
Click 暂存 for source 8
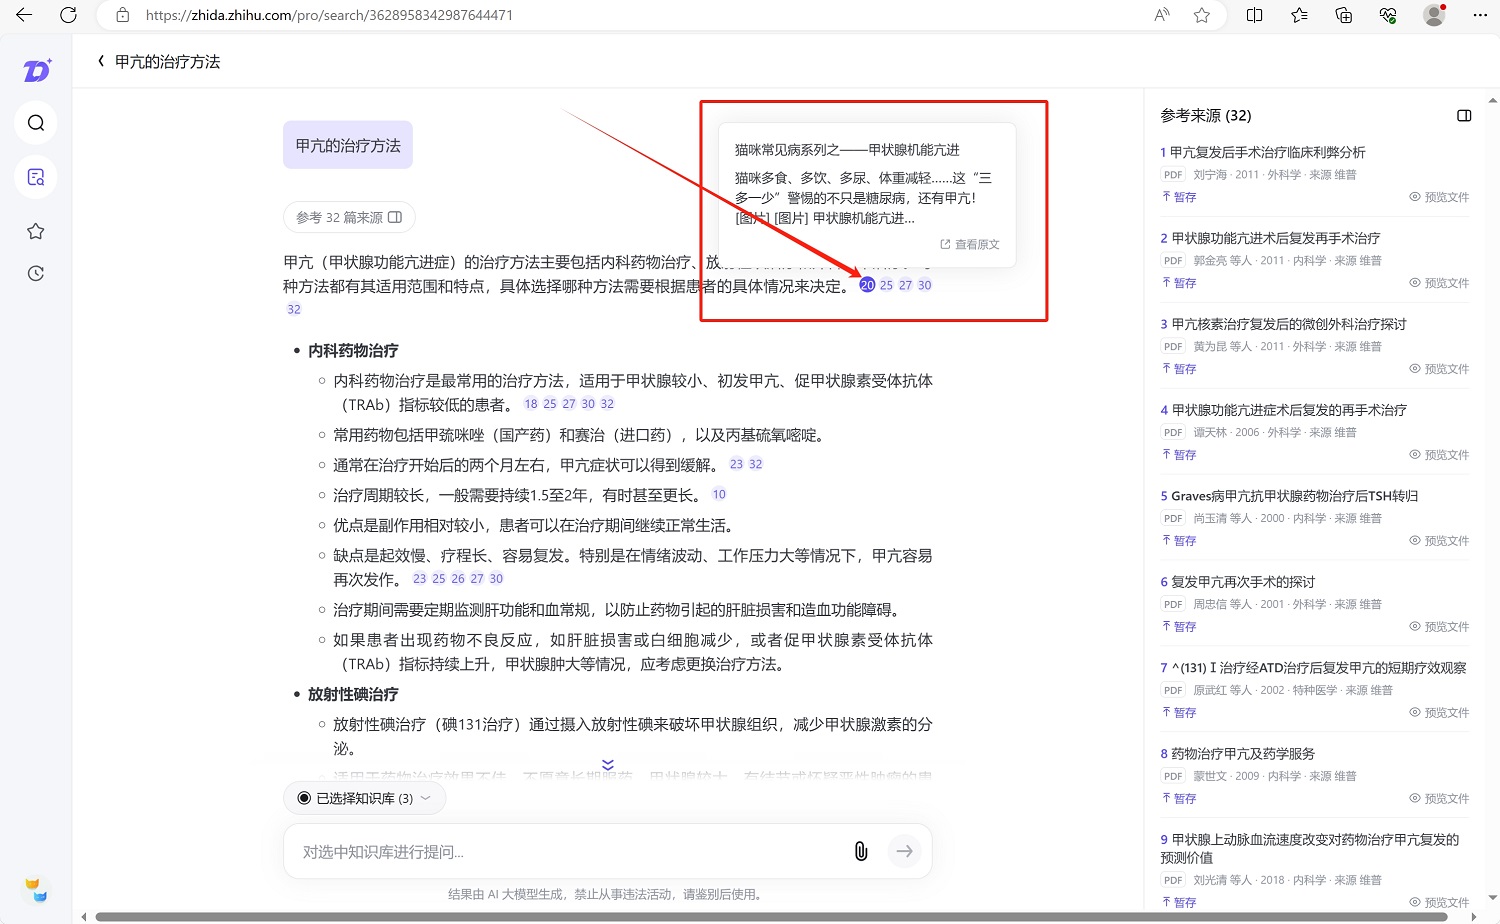(1179, 799)
